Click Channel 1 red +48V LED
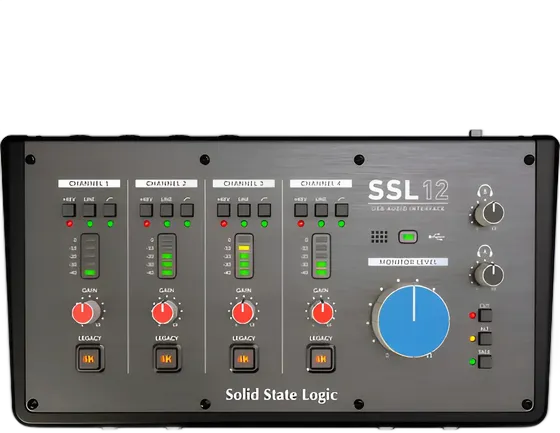Viewport: 560px width, 433px height. click(70, 224)
